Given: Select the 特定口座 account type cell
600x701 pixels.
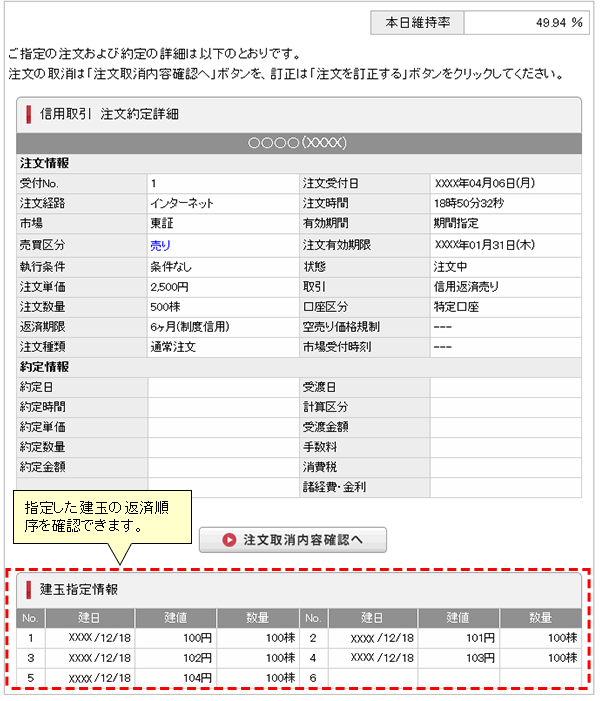Looking at the screenshot, I should [455, 306].
